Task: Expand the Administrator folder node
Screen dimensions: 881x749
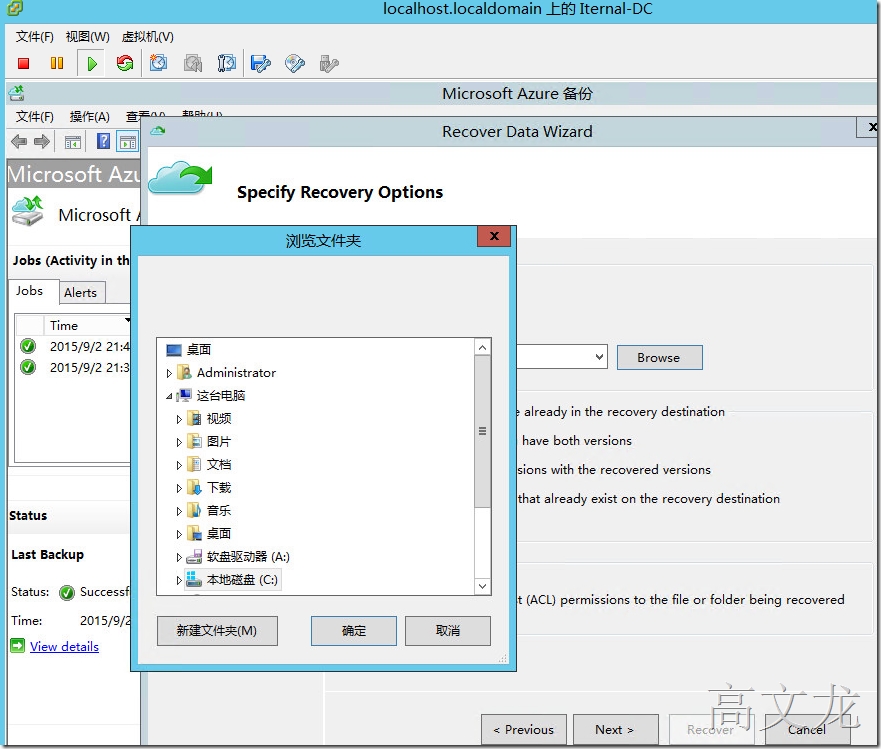Action: pyautogui.click(x=169, y=373)
